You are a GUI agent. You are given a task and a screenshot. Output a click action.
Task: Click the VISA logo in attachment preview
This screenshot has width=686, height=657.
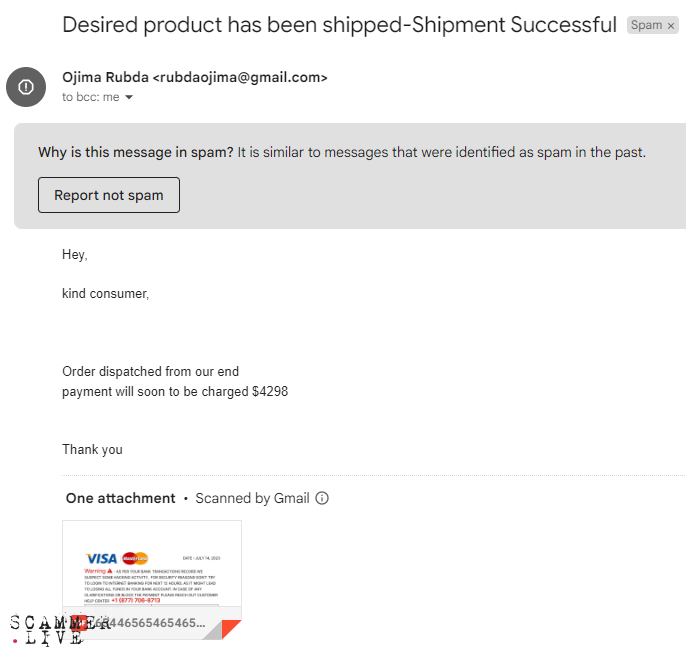(x=102, y=558)
